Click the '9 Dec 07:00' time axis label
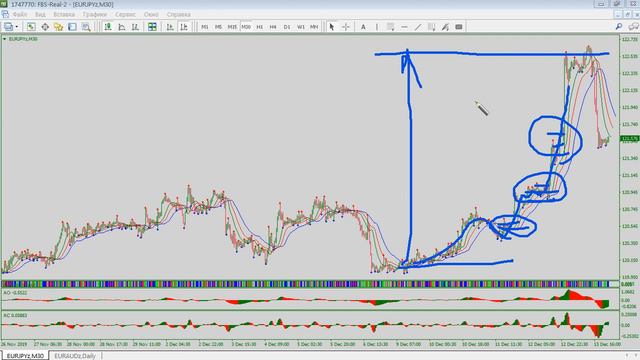Viewport: 640px width, 360px height. click(408, 344)
